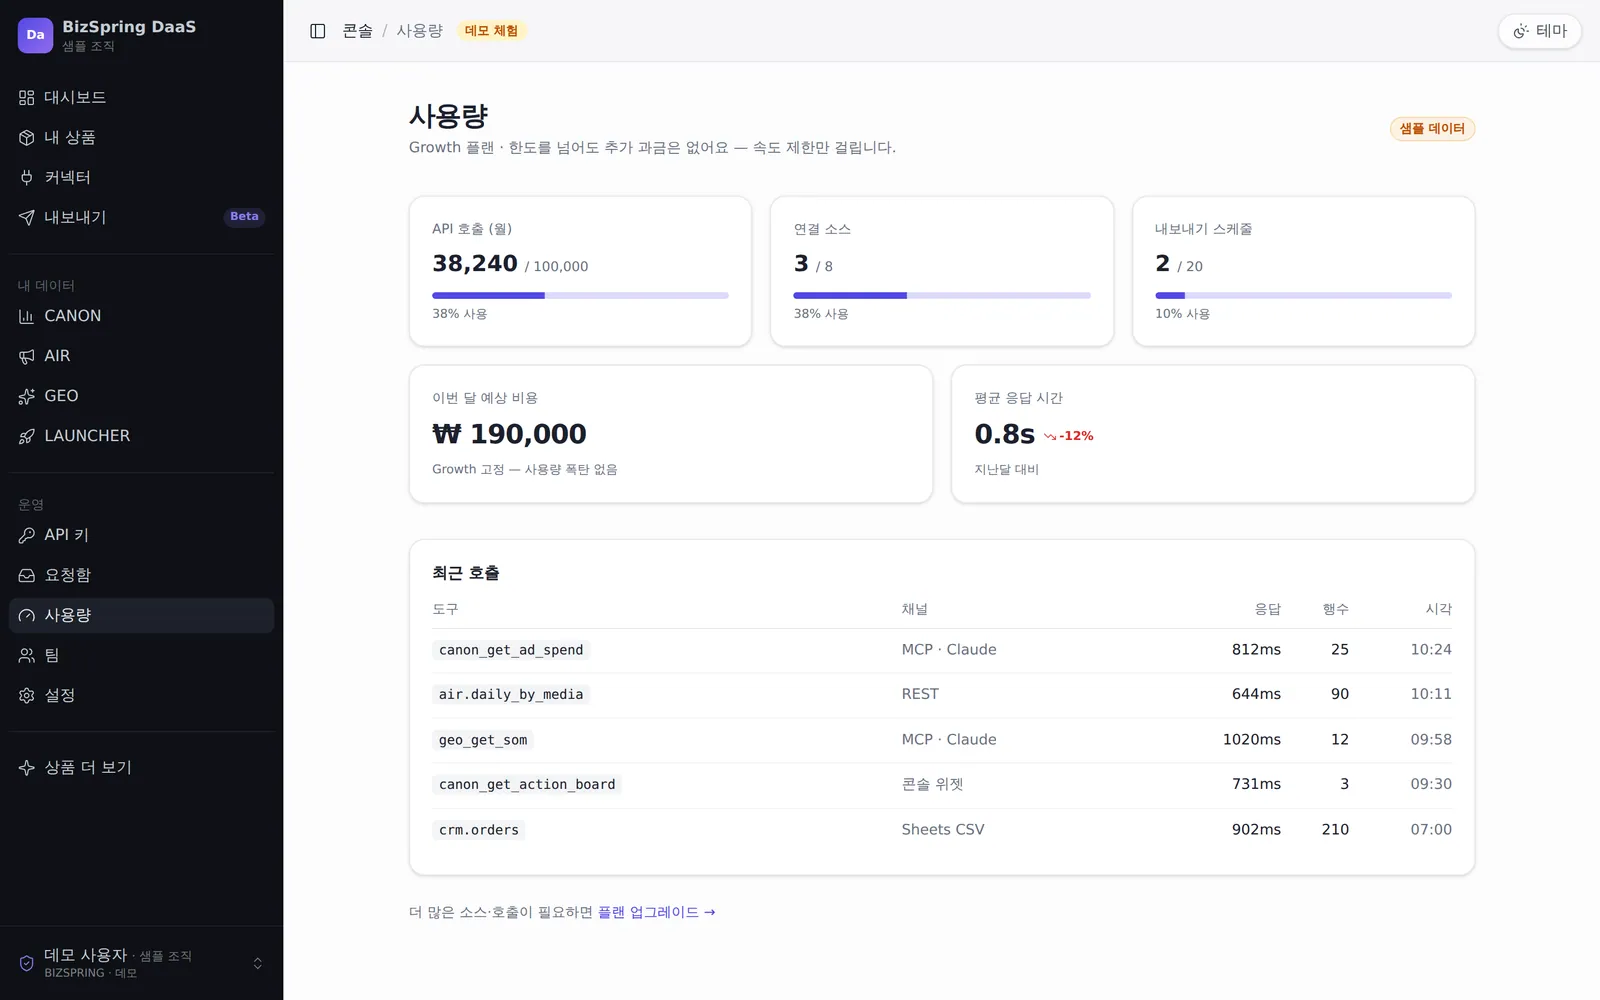Screen dimensions: 1600x1000
Task: Click the 커넥터 plug icon
Action: click(27, 177)
